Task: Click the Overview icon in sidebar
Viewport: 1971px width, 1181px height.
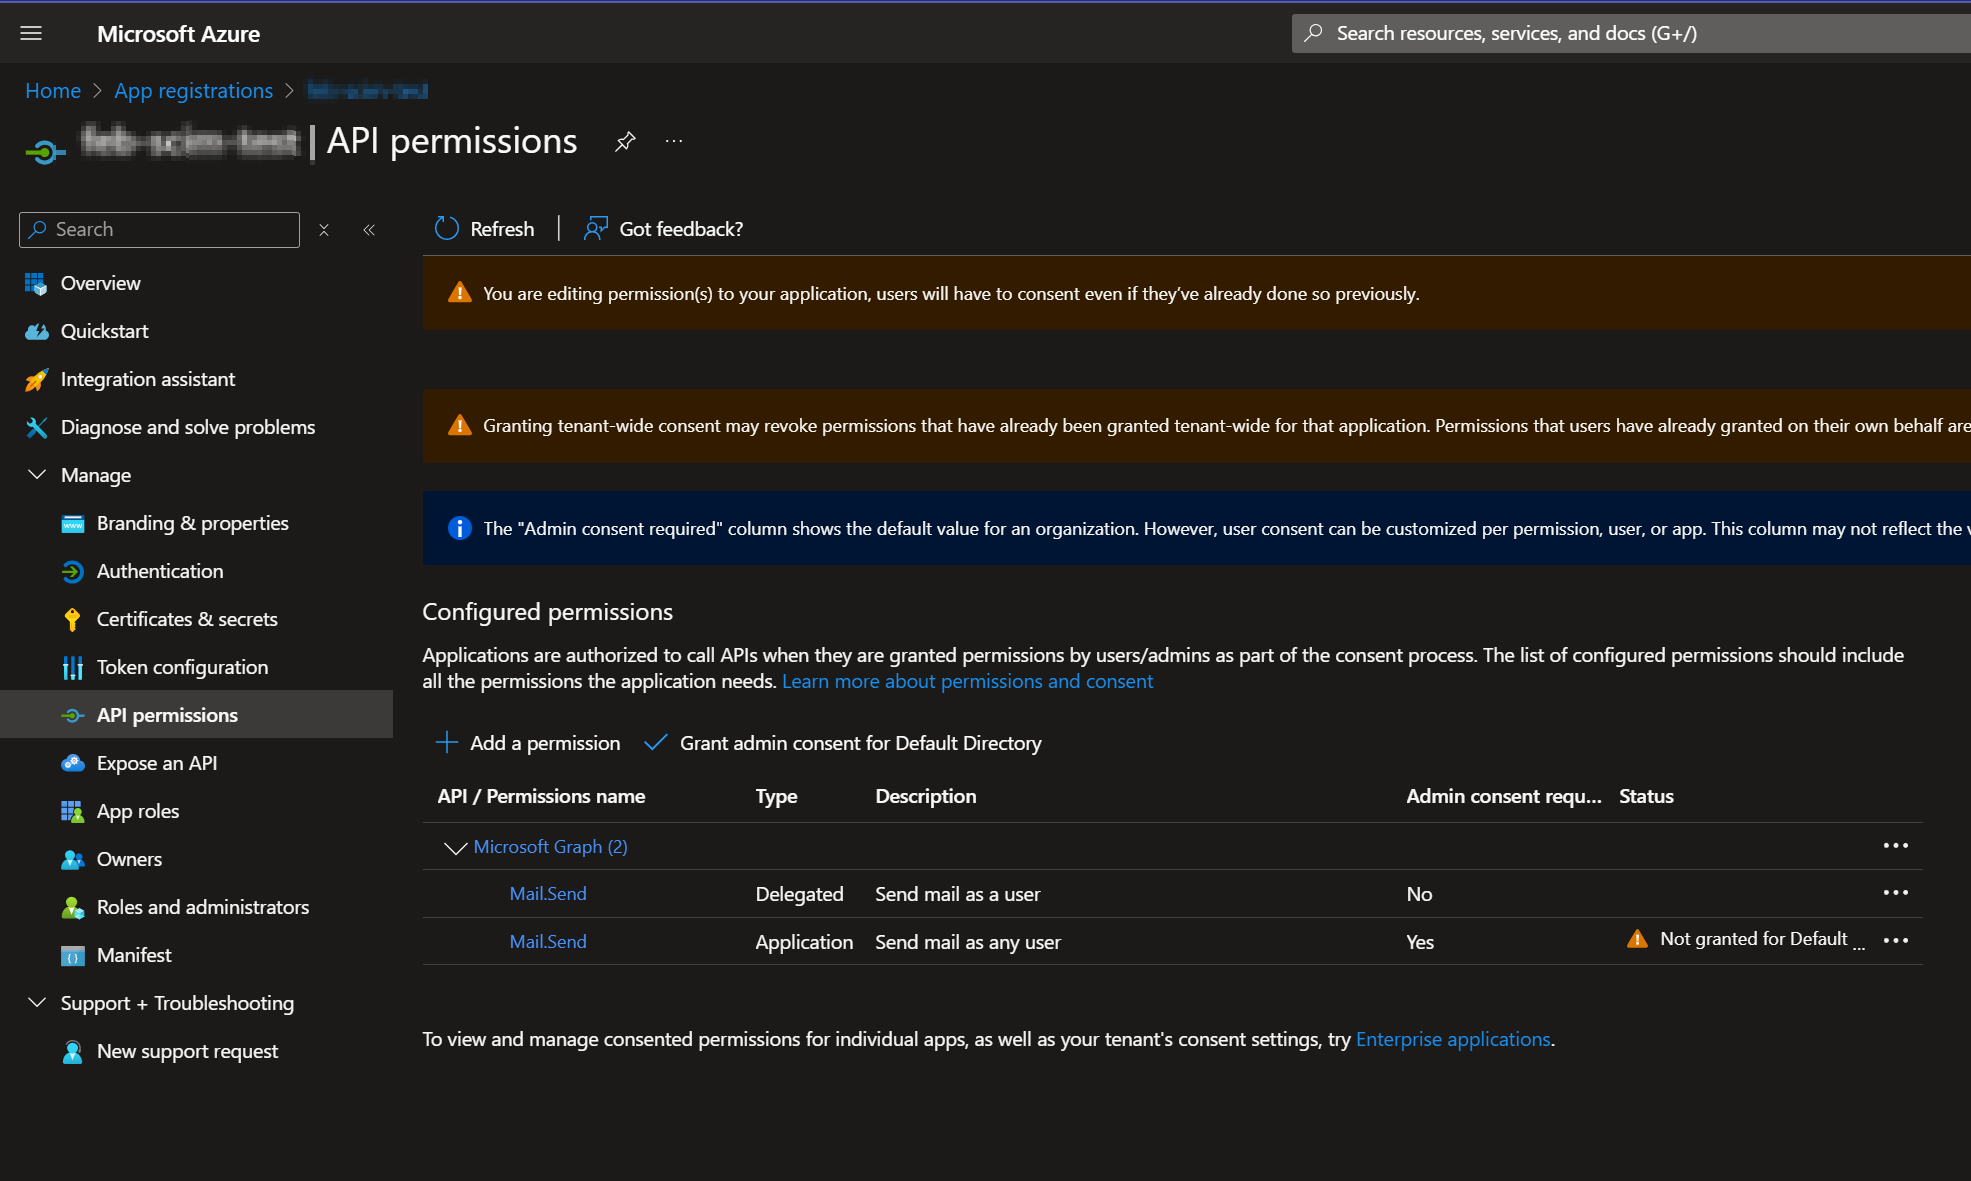Action: 36,283
